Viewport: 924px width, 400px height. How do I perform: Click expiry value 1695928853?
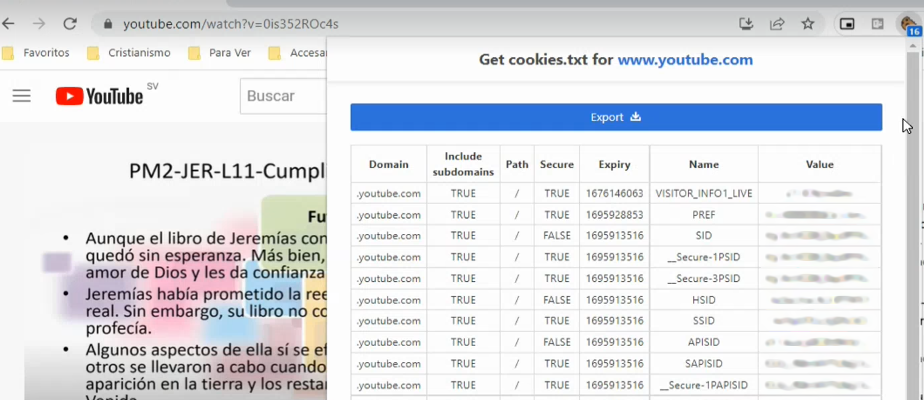click(615, 215)
